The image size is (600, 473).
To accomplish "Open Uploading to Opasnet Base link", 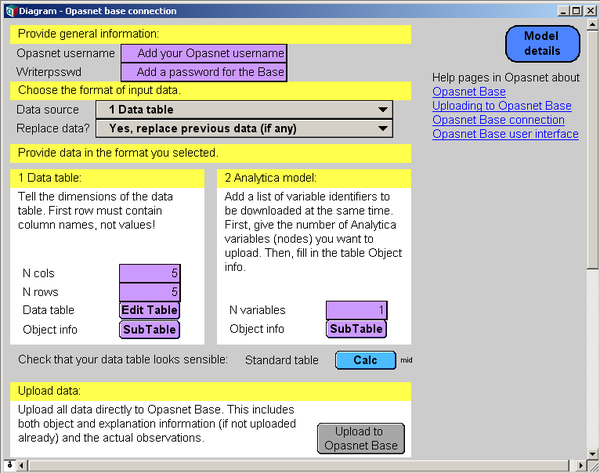I will [502, 106].
